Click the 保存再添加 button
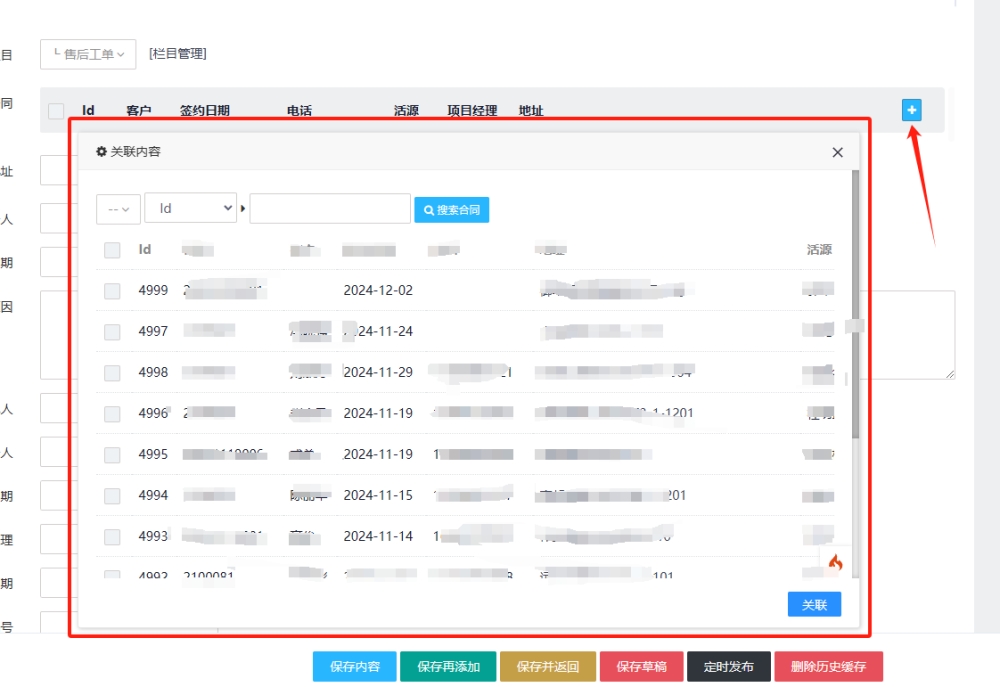1000x687 pixels. coord(448,667)
